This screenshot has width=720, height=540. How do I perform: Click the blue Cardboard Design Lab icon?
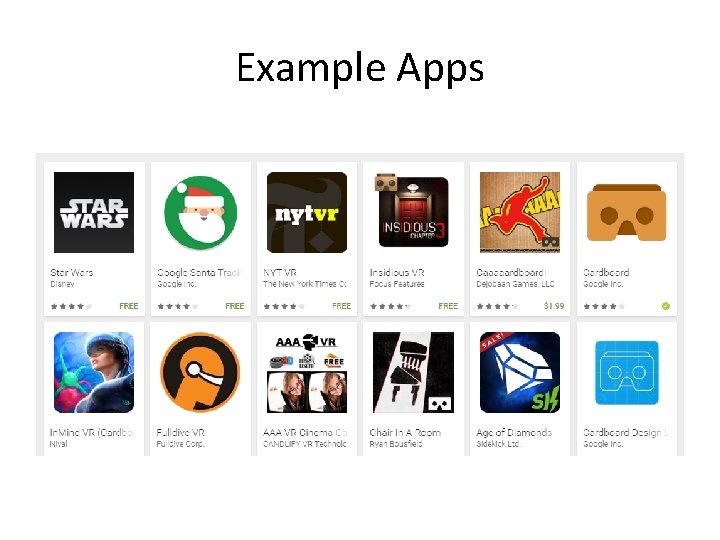tap(626, 372)
